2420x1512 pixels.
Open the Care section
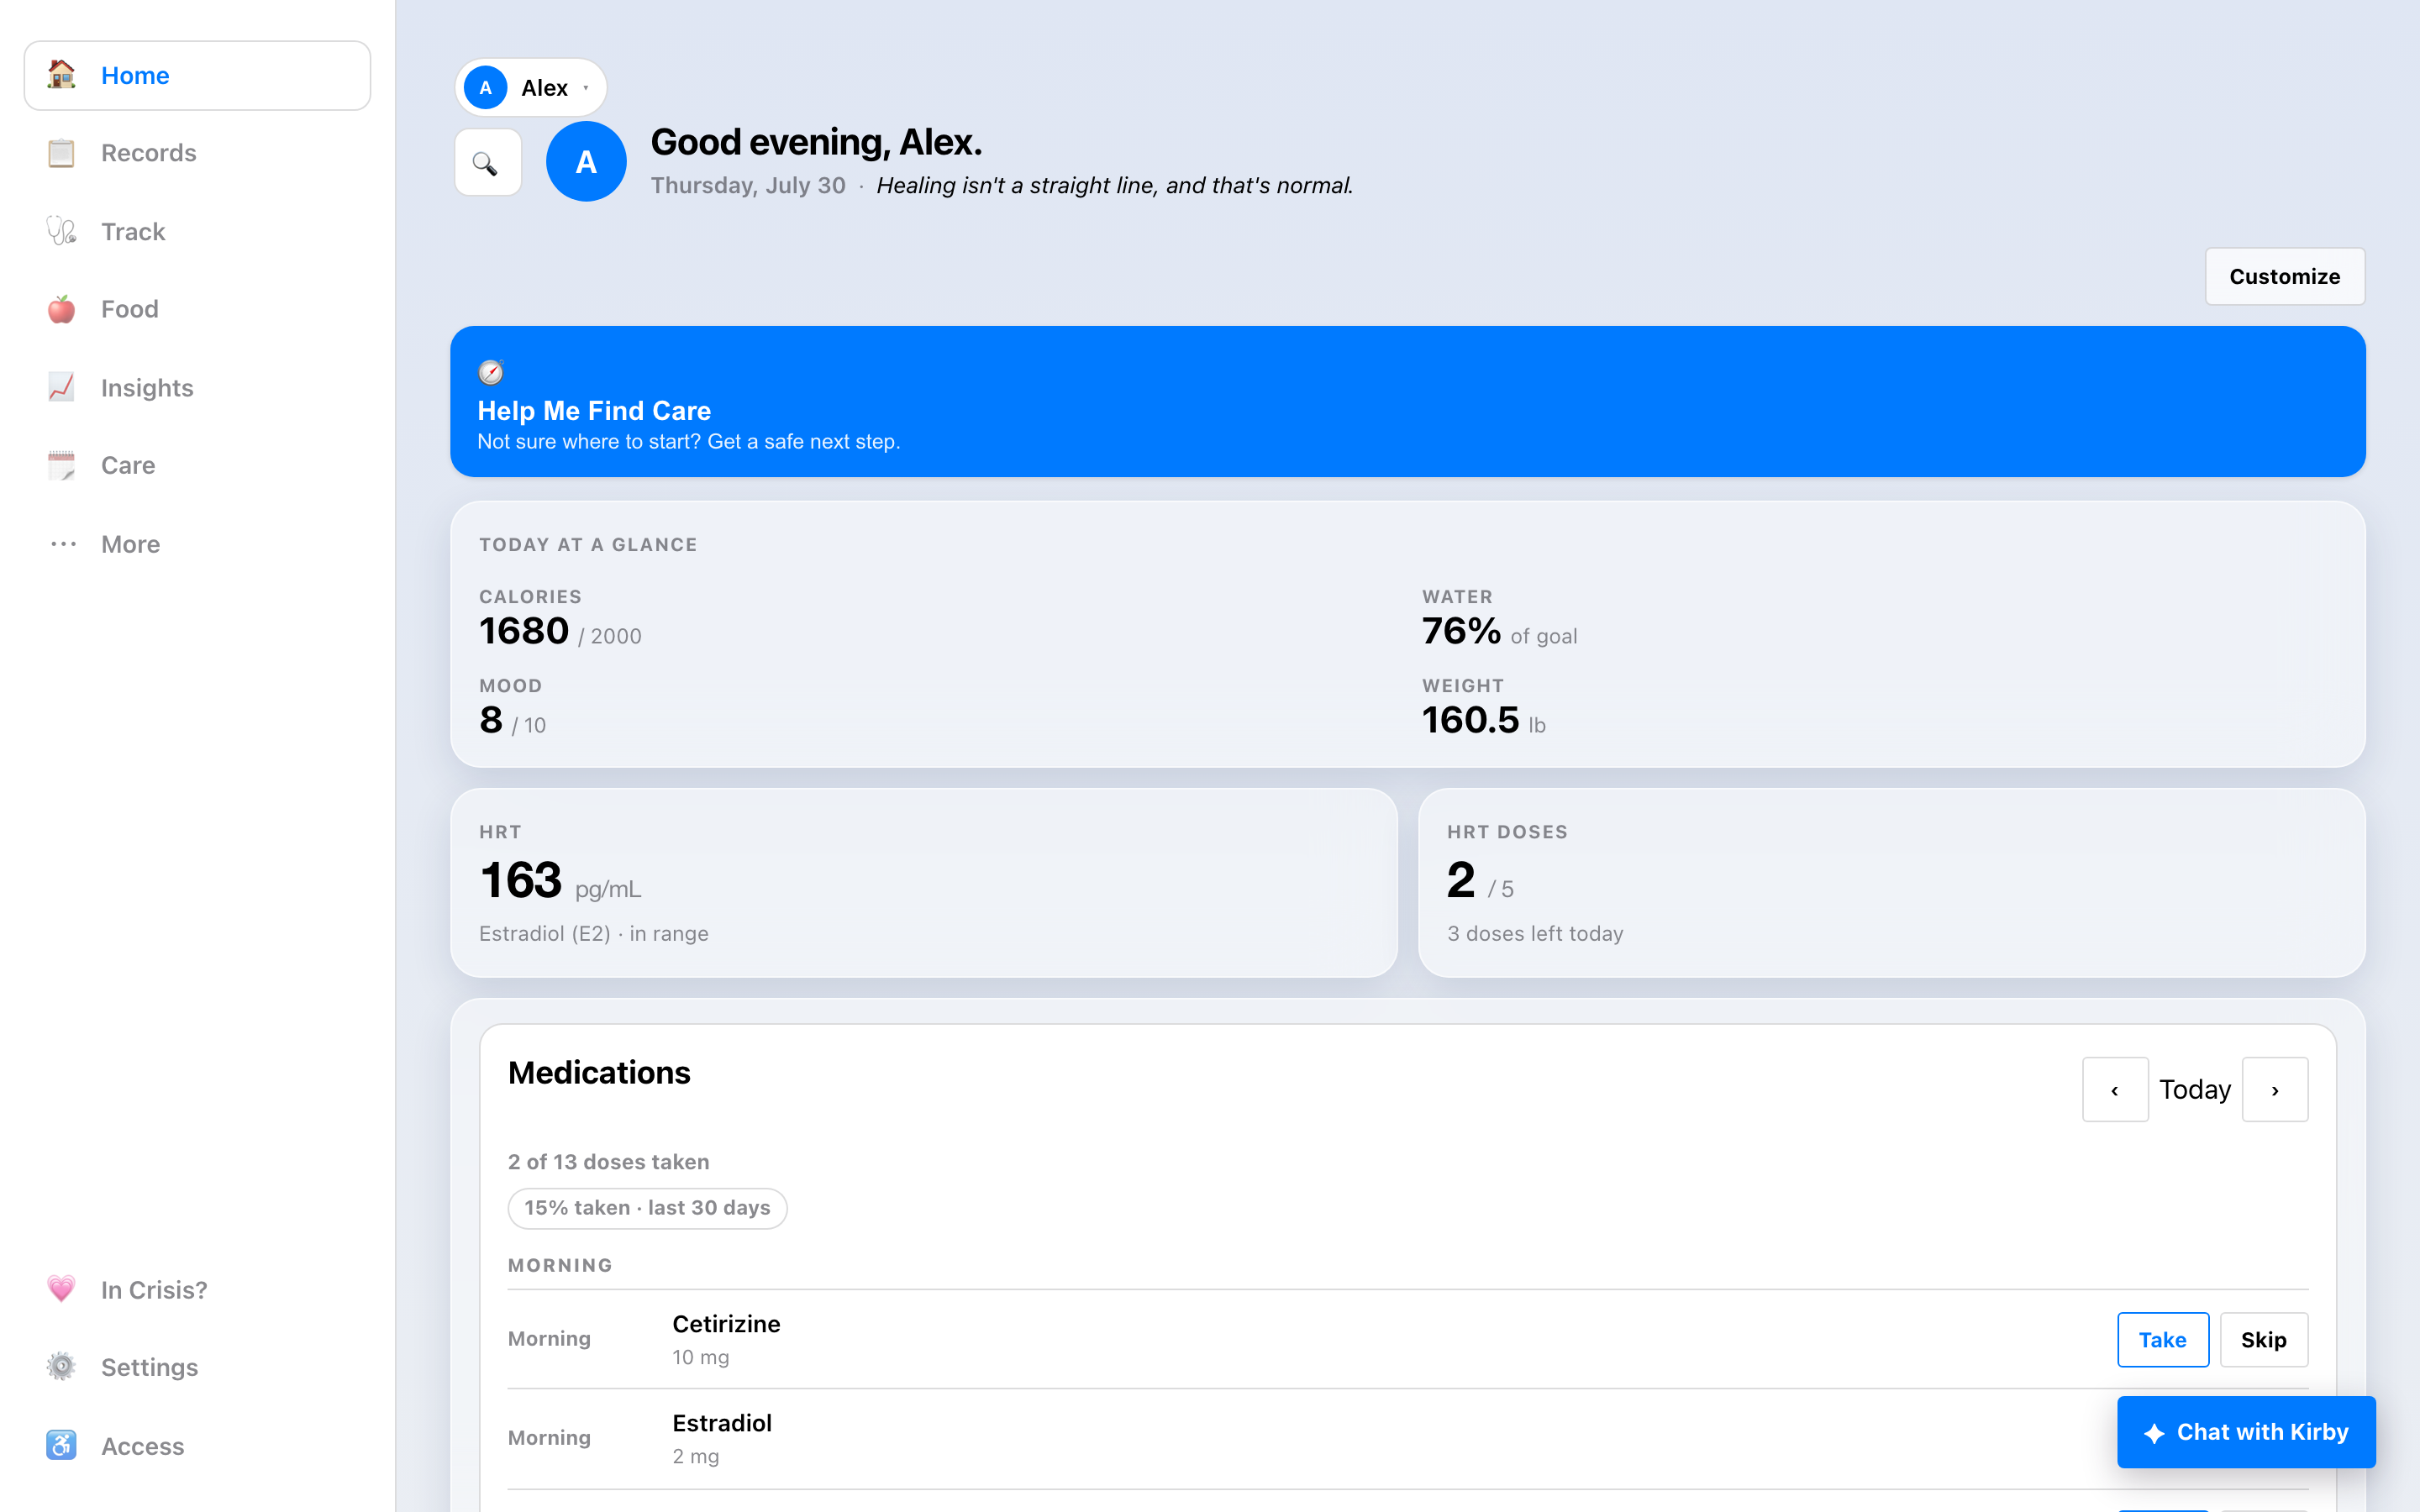197,465
